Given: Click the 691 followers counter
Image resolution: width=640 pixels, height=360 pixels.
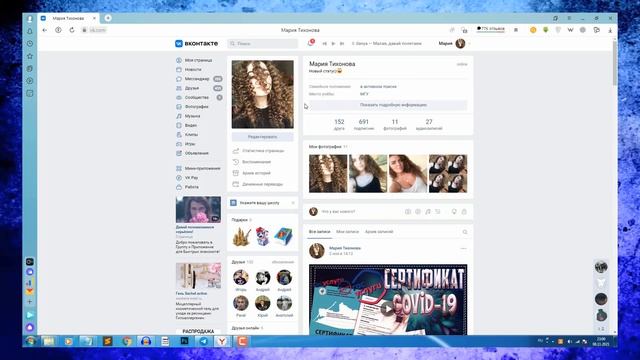Looking at the screenshot, I should coord(363,124).
